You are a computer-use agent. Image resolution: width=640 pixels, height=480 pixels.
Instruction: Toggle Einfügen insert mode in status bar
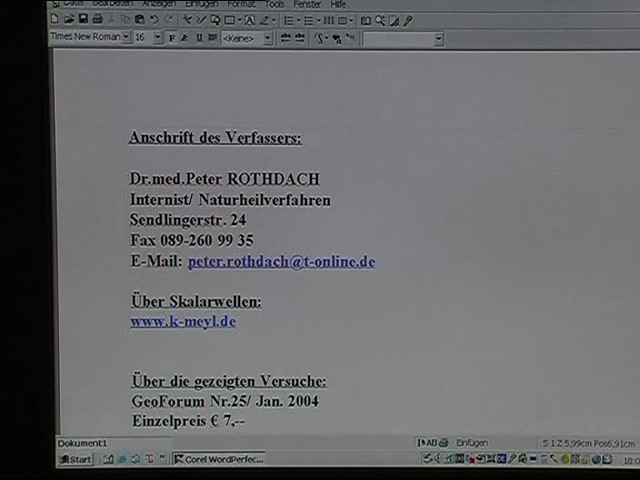472,443
